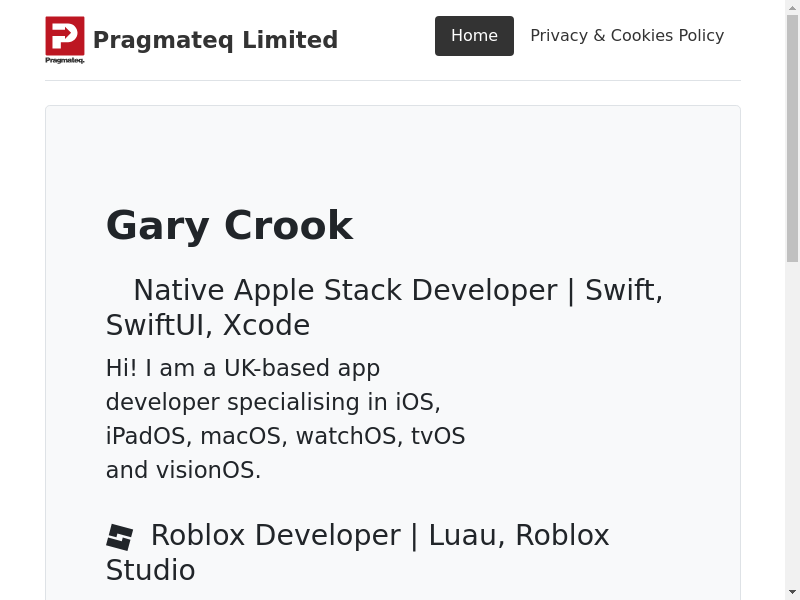Click the word 'Studio' under Roblox Developer
Viewport: 800px width, 600px height.
point(150,570)
